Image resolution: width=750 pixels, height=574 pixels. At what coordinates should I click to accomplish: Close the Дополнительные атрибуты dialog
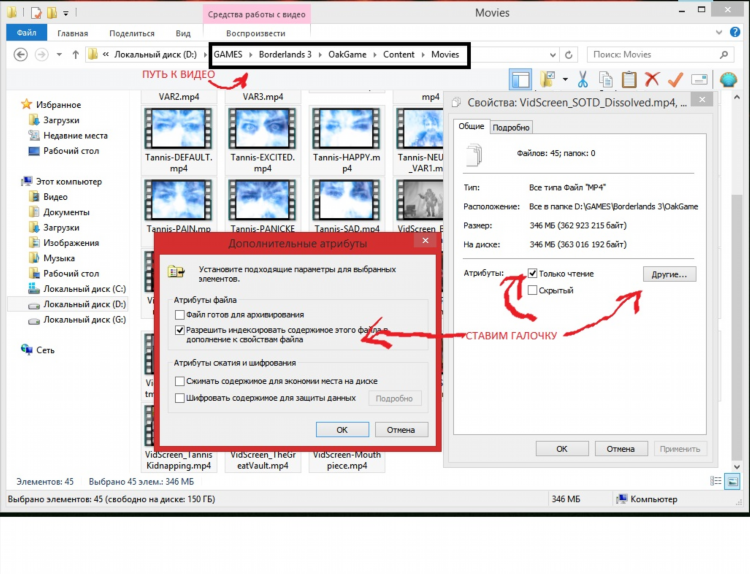[x=425, y=241]
